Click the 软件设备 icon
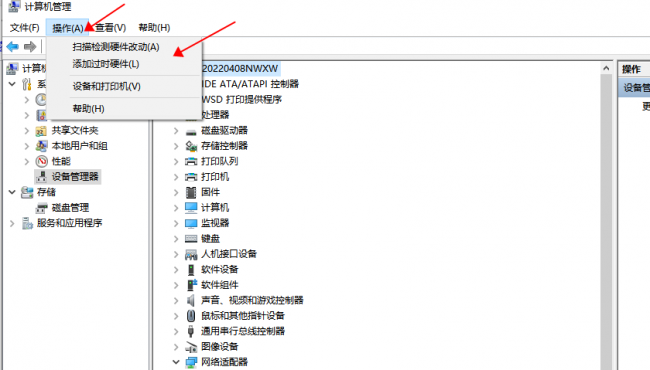This screenshot has height=370, width=650. pos(191,270)
